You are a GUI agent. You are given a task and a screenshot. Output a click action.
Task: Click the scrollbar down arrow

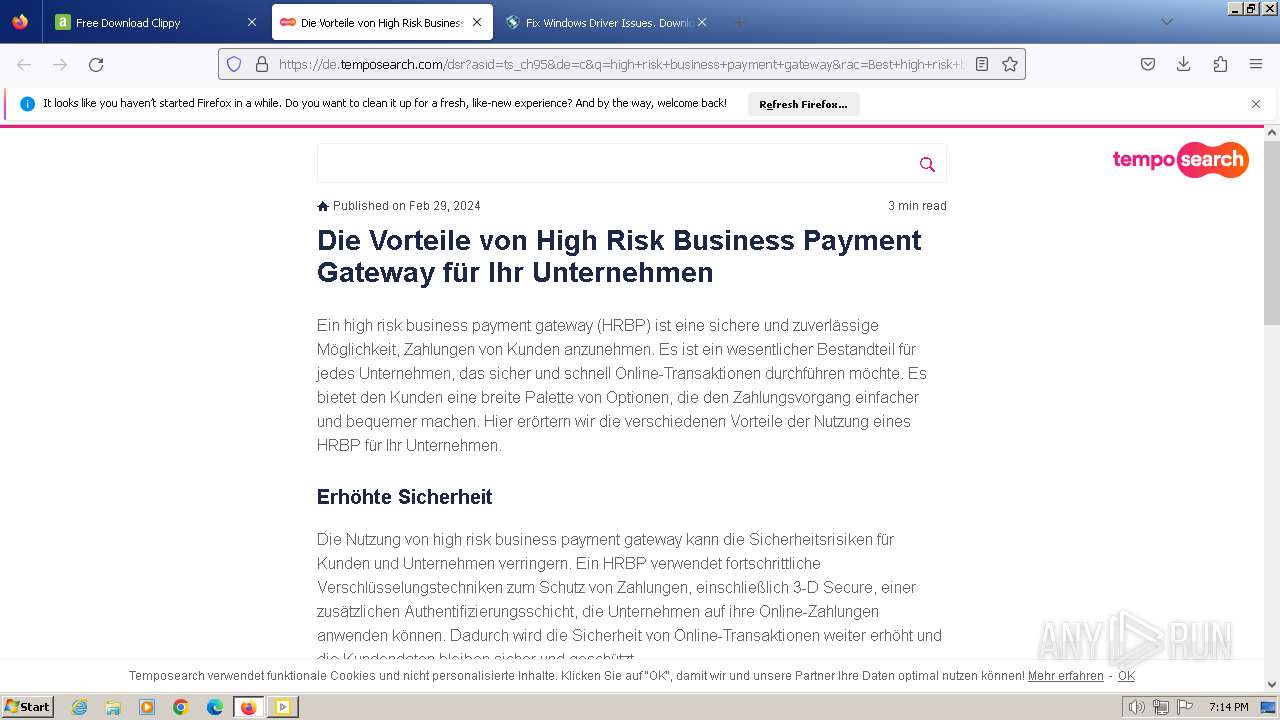[x=1272, y=685]
